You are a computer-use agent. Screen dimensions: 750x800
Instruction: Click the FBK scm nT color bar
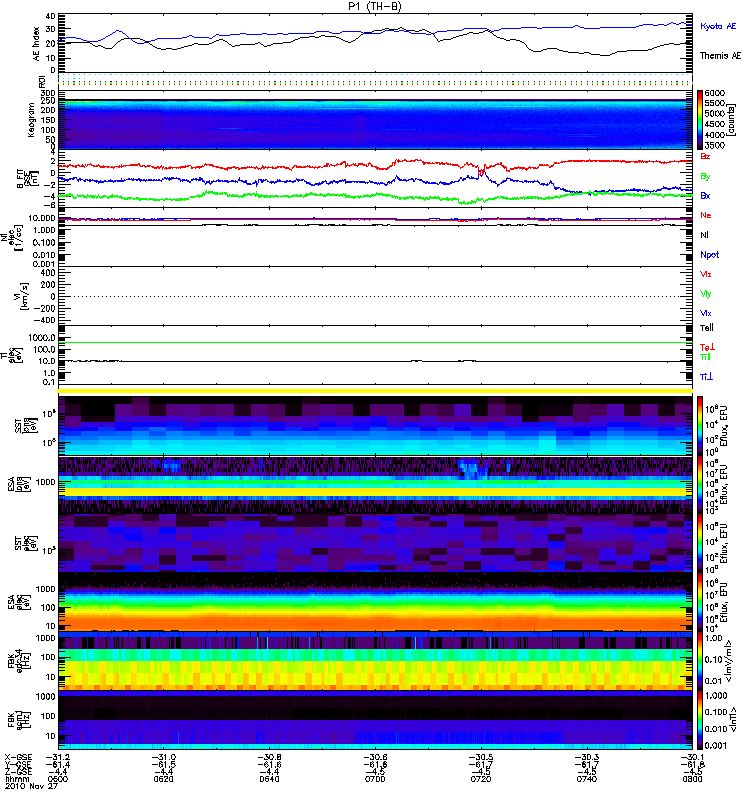[700, 720]
